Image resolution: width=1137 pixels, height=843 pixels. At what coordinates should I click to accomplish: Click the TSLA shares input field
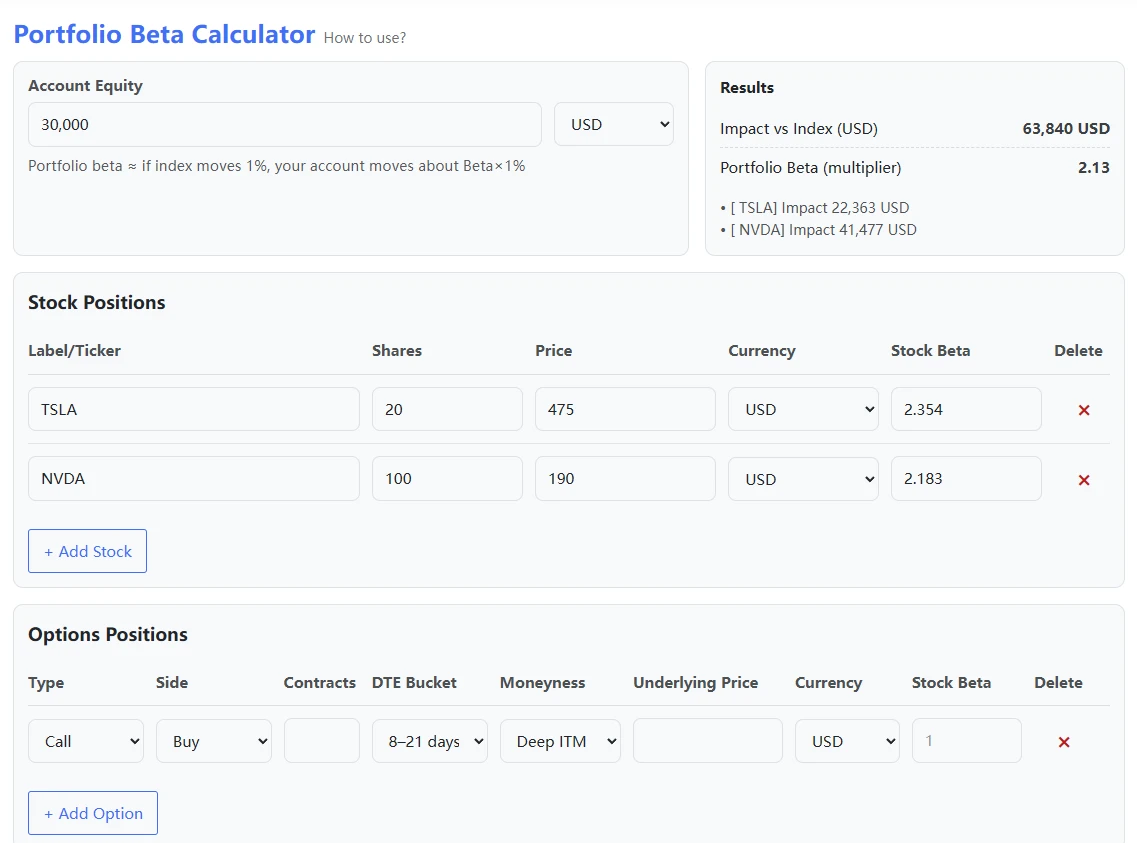pos(446,410)
